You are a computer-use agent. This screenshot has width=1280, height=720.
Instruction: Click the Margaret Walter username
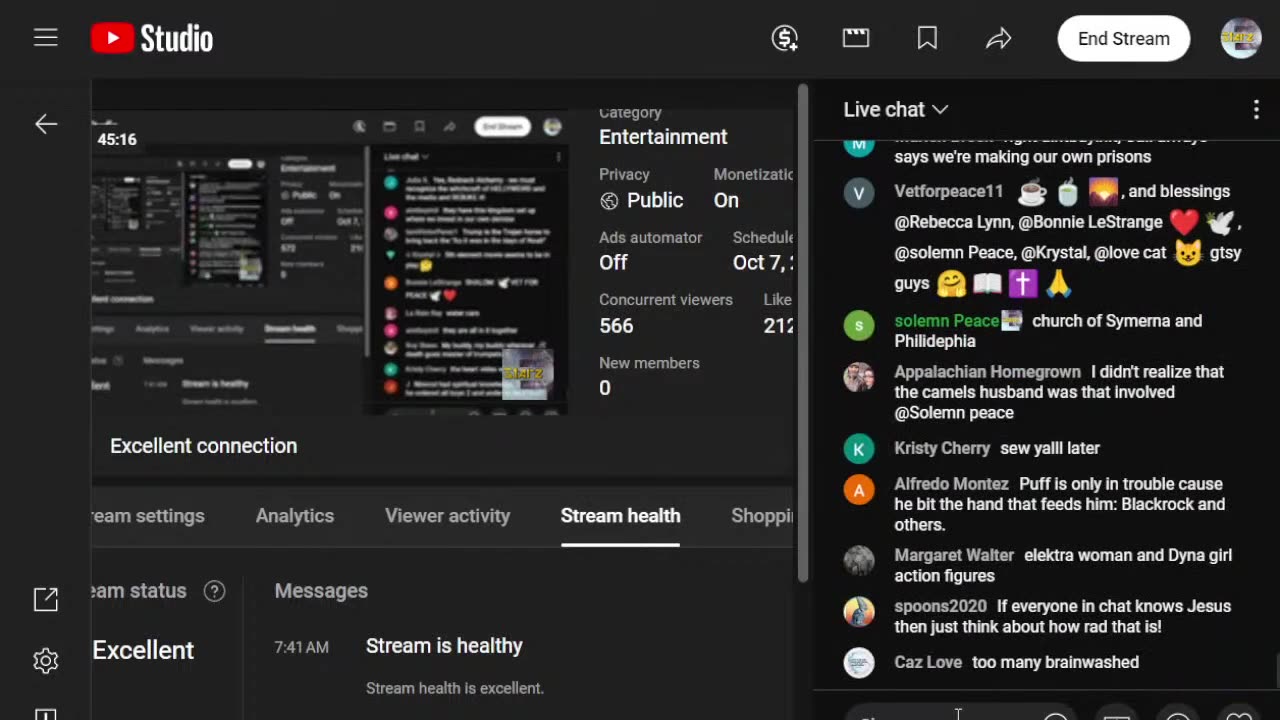[954, 555]
